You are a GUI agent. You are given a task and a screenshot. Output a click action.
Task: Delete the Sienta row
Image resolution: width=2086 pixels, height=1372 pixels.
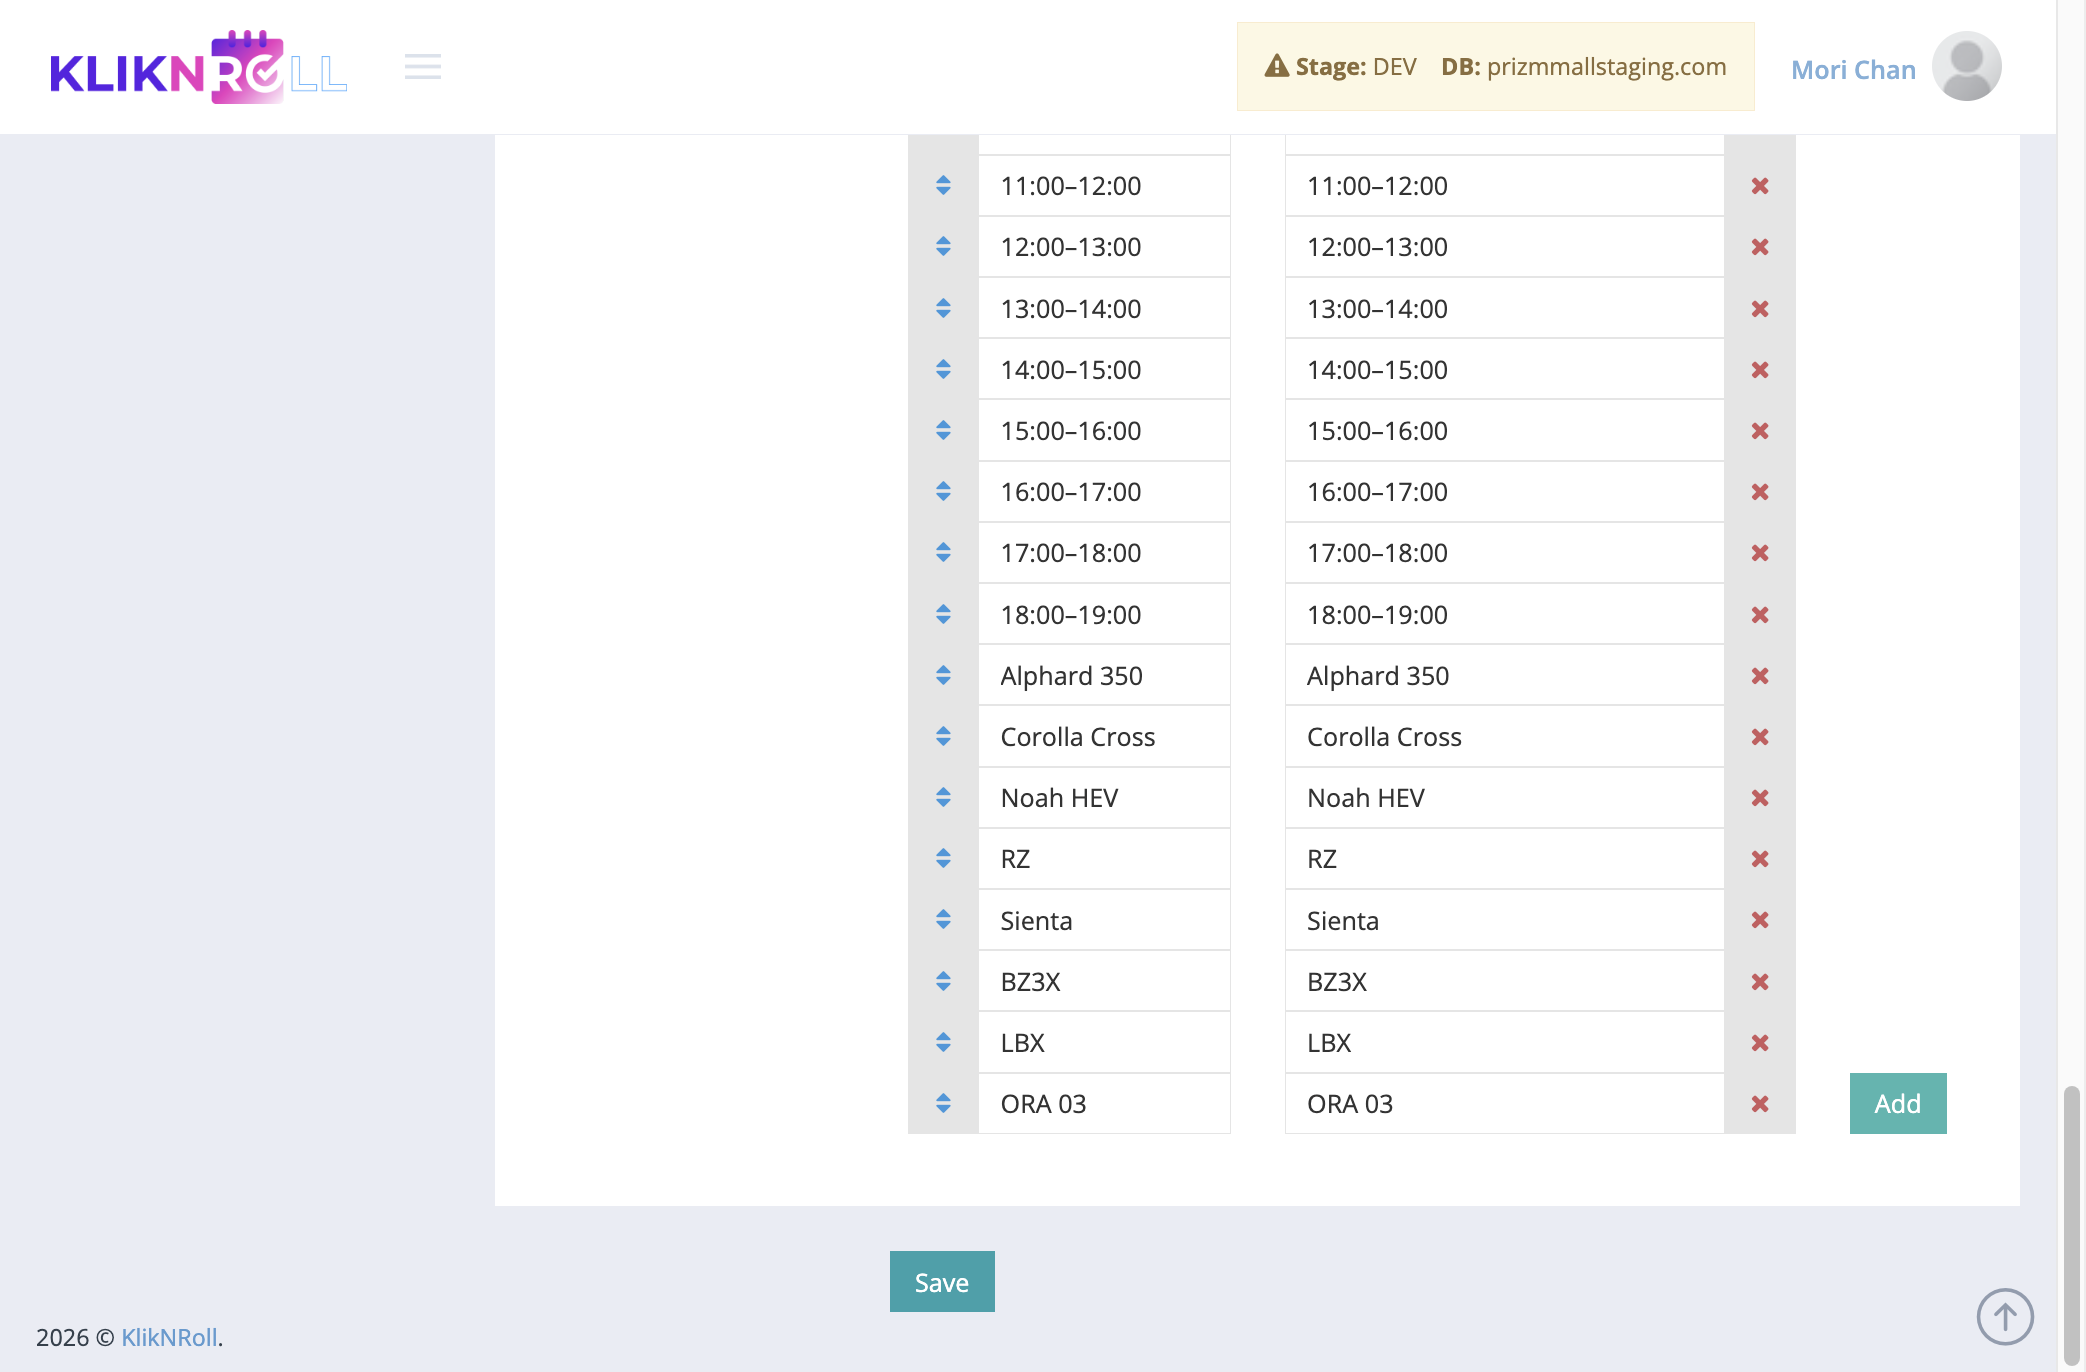1760,920
